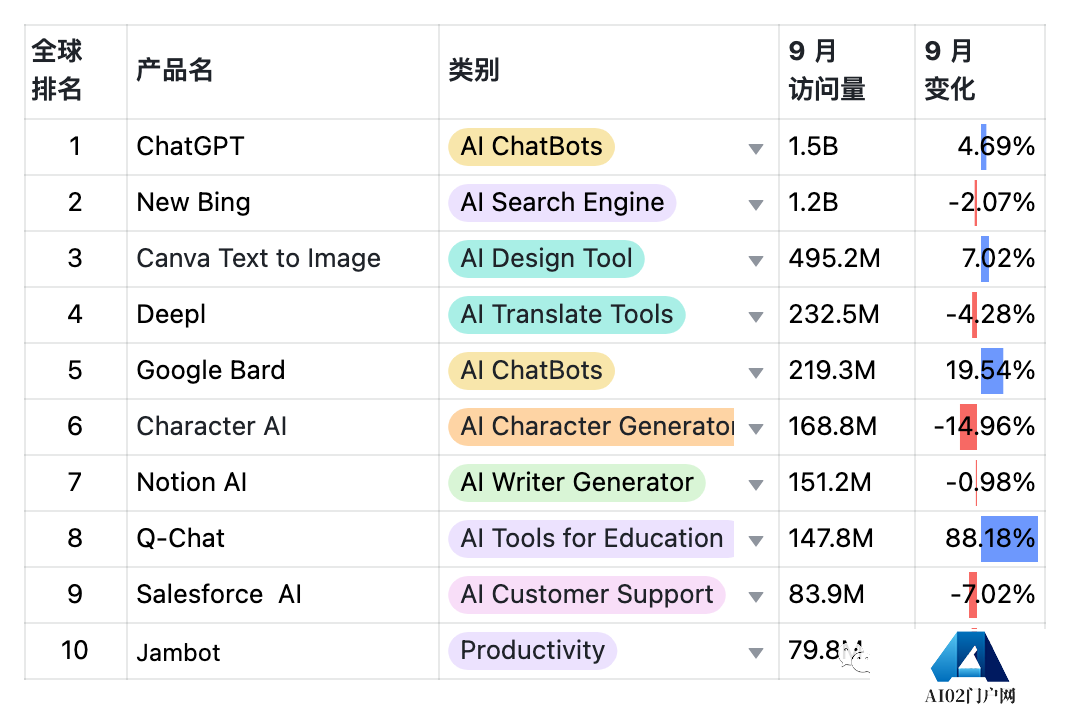Click the 产品名 column header
This screenshot has width=1070, height=704.
click(175, 70)
